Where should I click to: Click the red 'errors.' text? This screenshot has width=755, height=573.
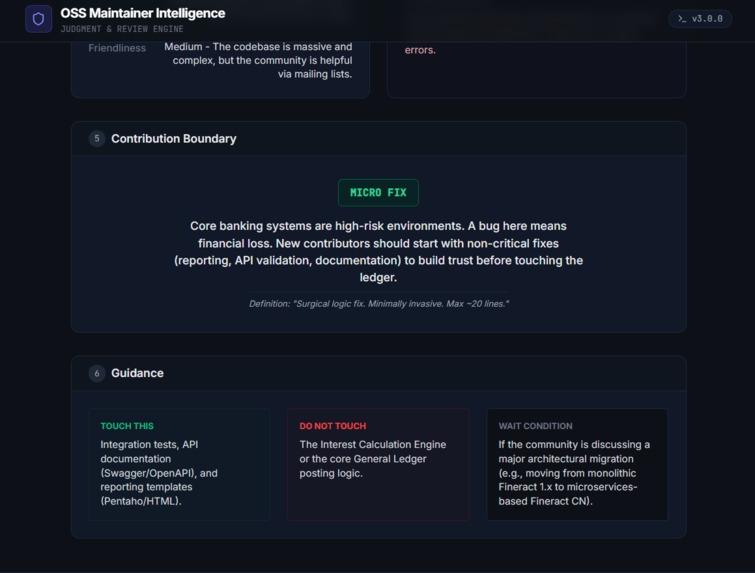coord(420,50)
